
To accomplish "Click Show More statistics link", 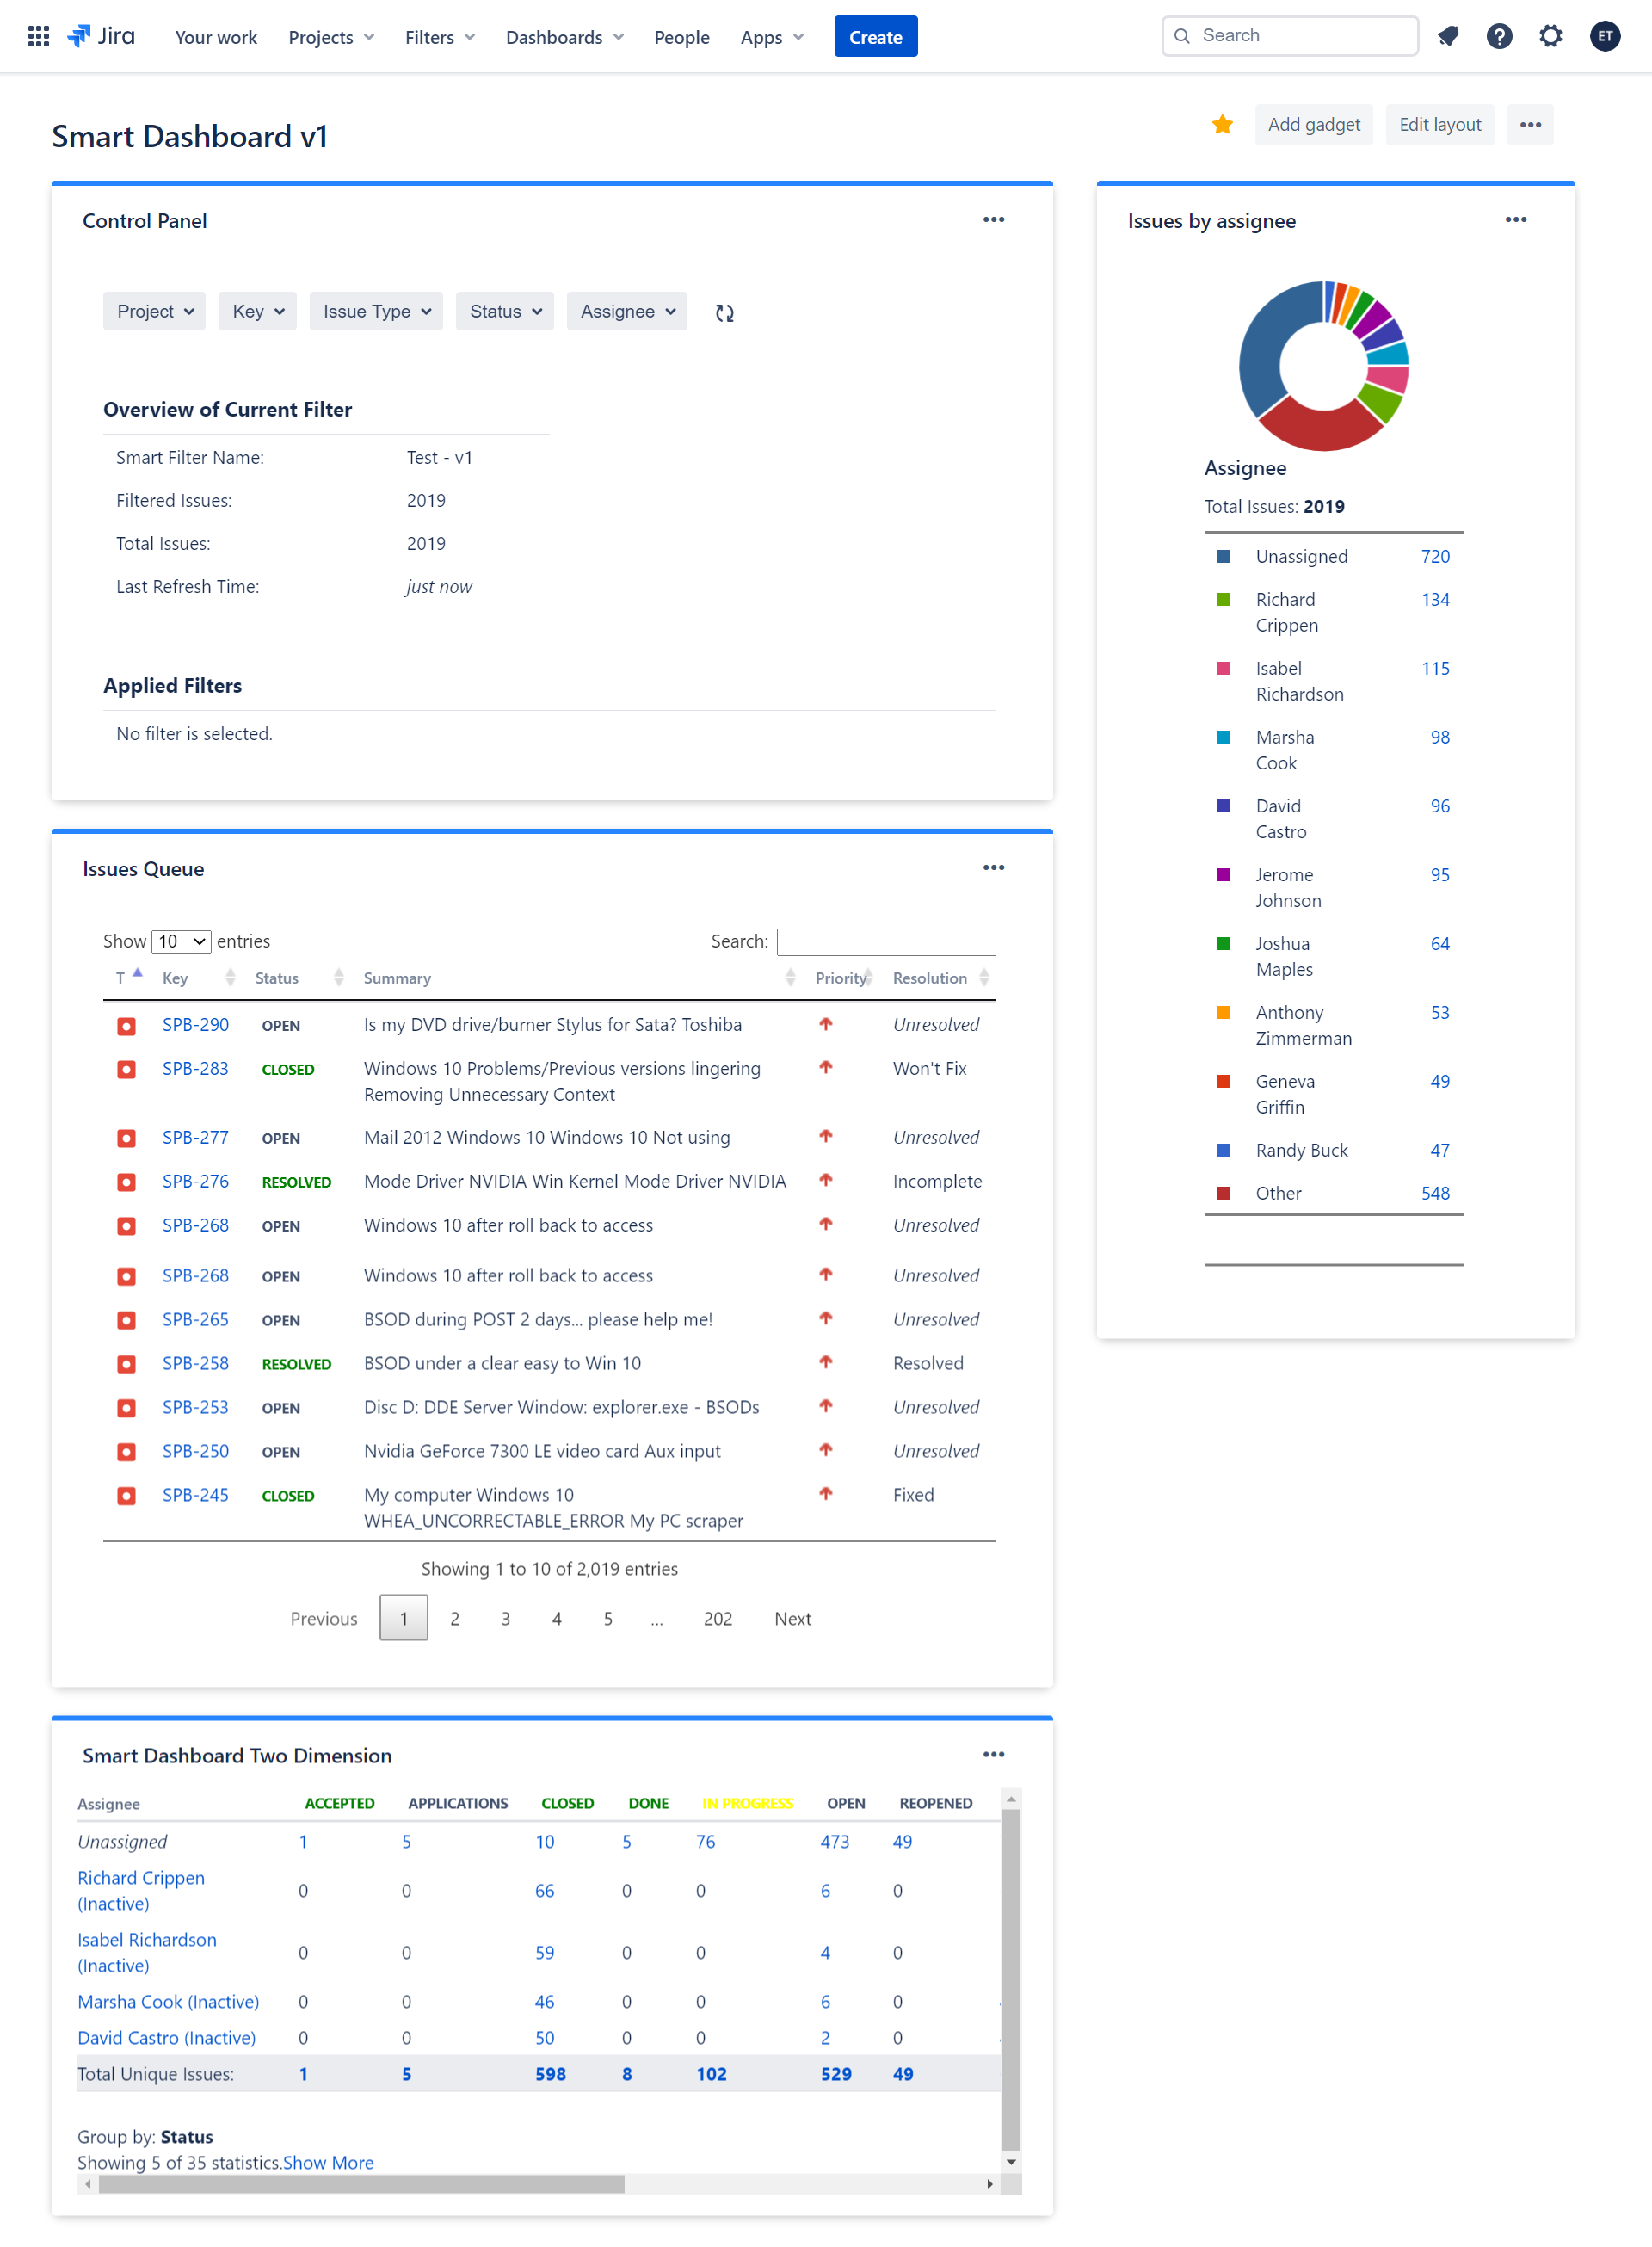I will click(328, 2162).
